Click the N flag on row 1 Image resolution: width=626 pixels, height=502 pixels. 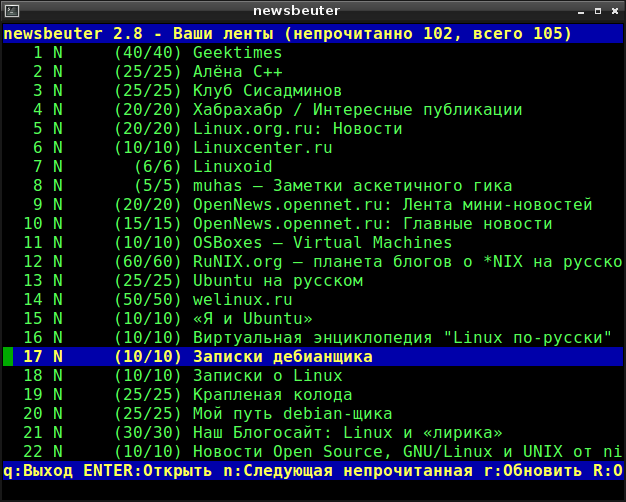coord(58,53)
